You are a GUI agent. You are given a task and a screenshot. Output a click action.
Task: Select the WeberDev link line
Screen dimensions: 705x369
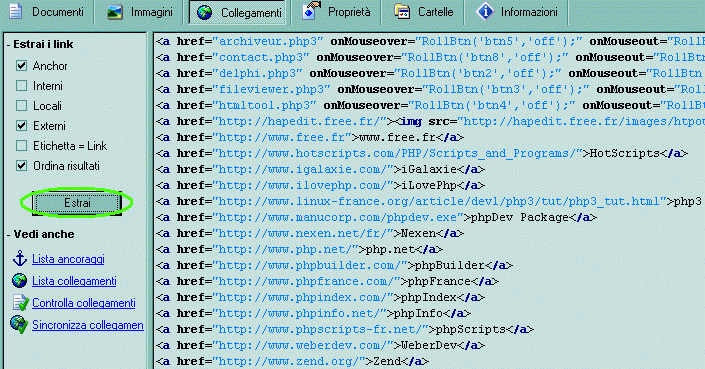click(320, 346)
